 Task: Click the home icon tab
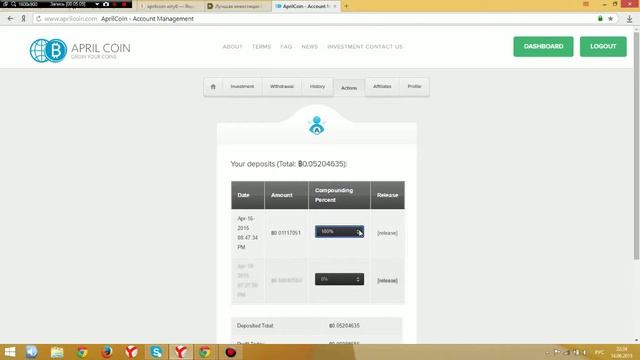[213, 87]
